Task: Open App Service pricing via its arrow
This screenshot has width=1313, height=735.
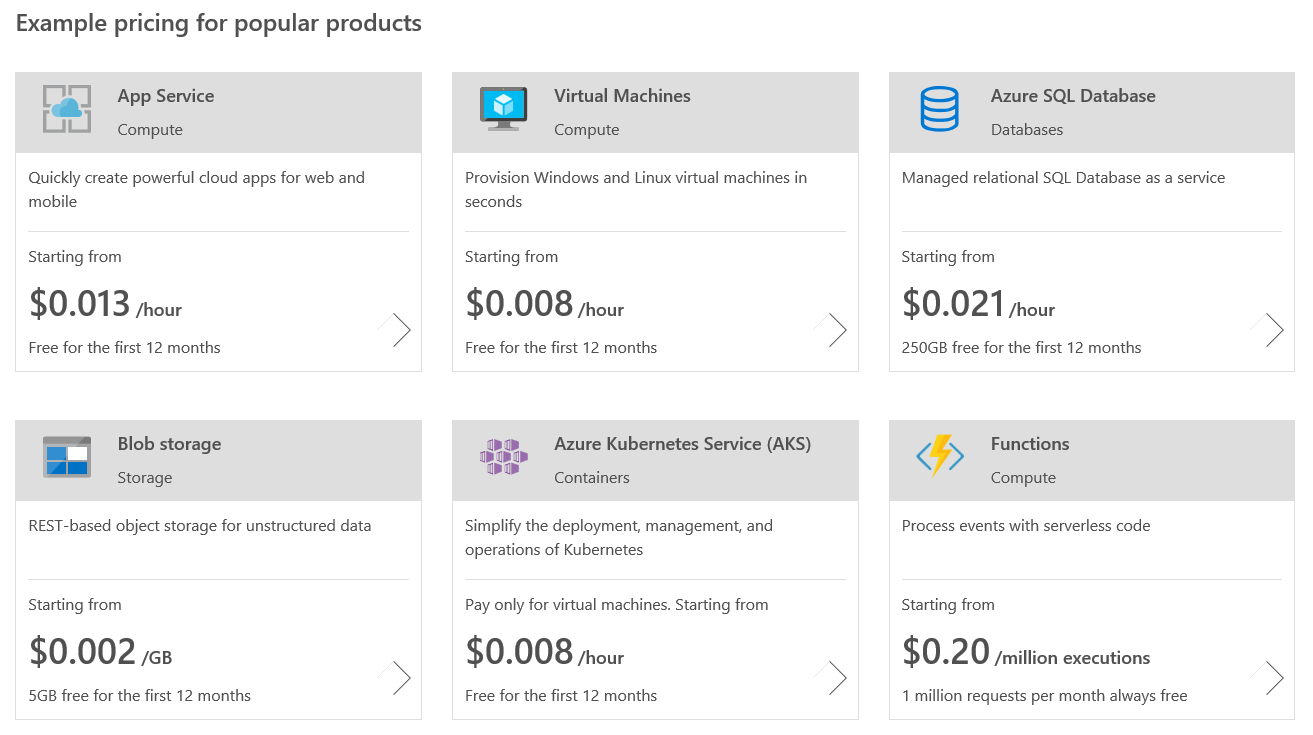Action: (397, 330)
